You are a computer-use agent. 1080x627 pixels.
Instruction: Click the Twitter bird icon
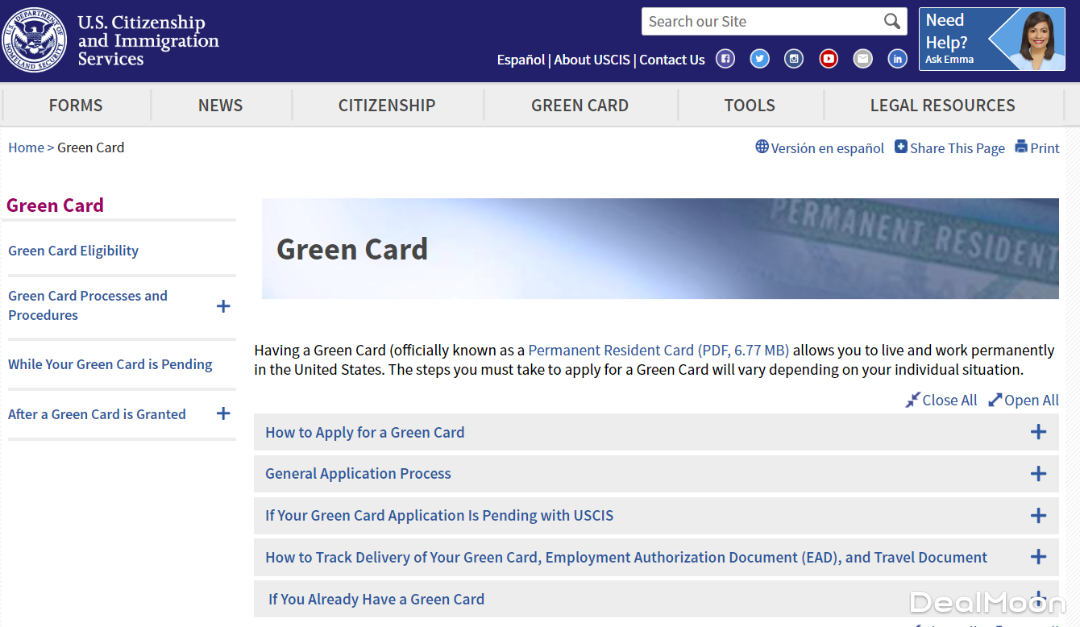[760, 59]
